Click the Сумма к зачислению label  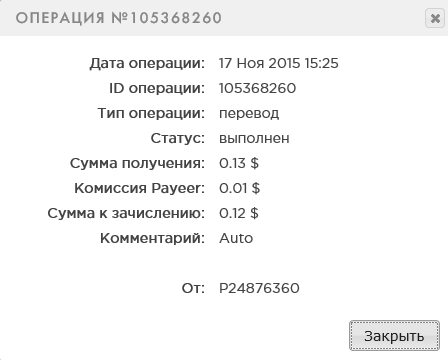pos(126,214)
